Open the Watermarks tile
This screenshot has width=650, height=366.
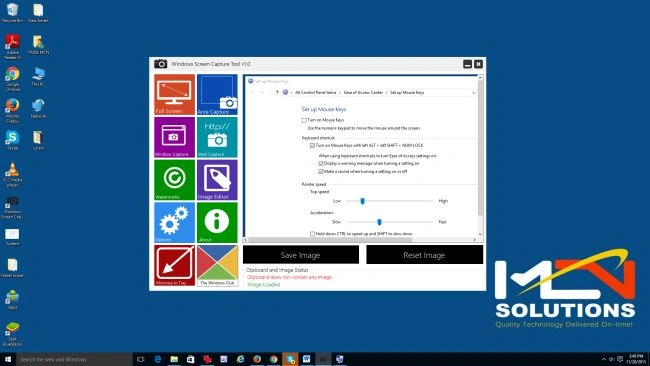pos(175,180)
